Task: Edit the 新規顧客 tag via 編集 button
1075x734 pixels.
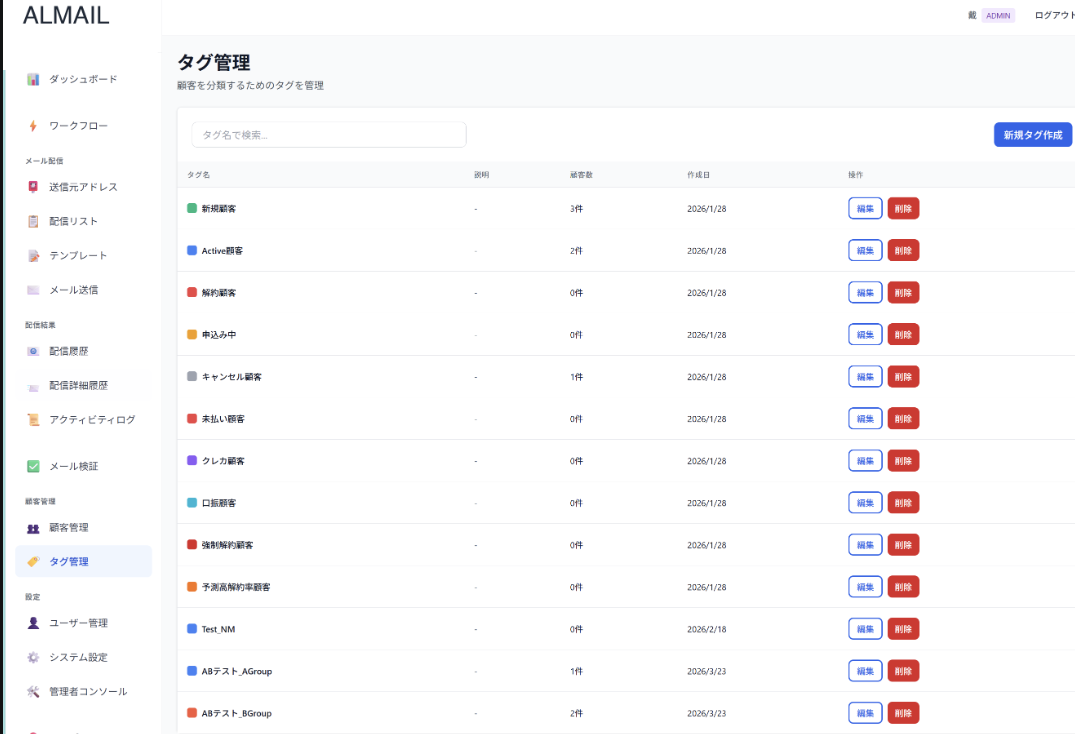Action: tap(864, 208)
